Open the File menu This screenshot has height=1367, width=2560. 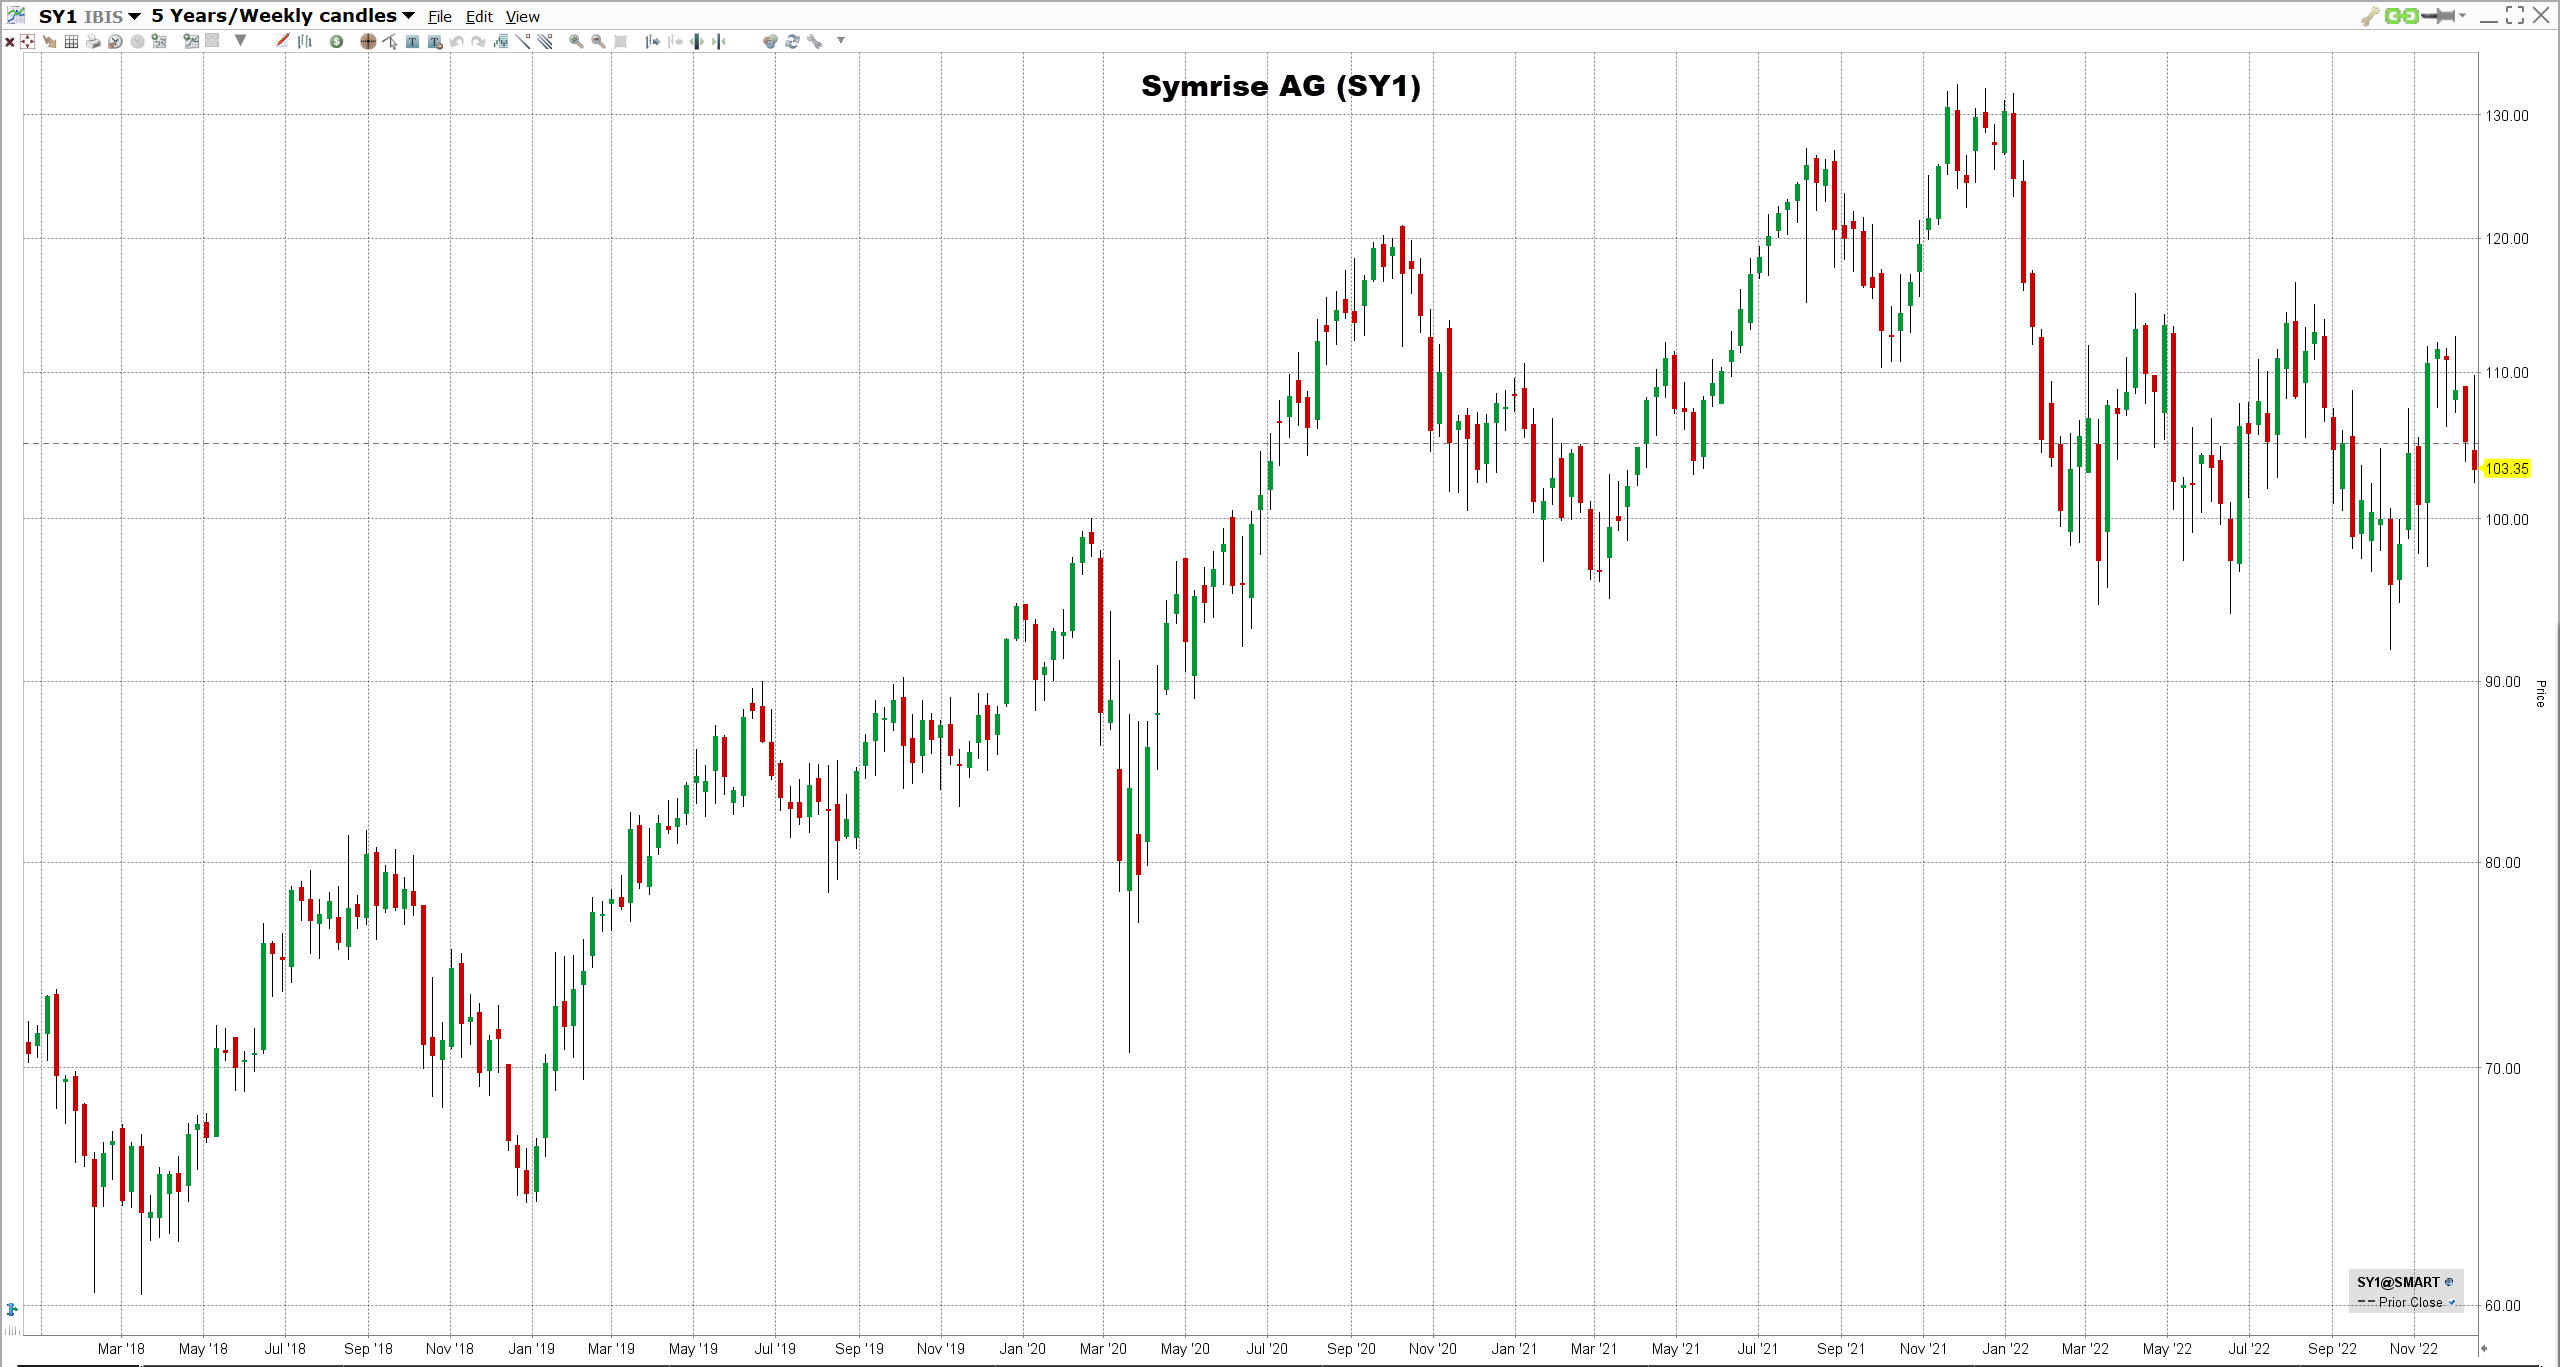click(x=440, y=17)
